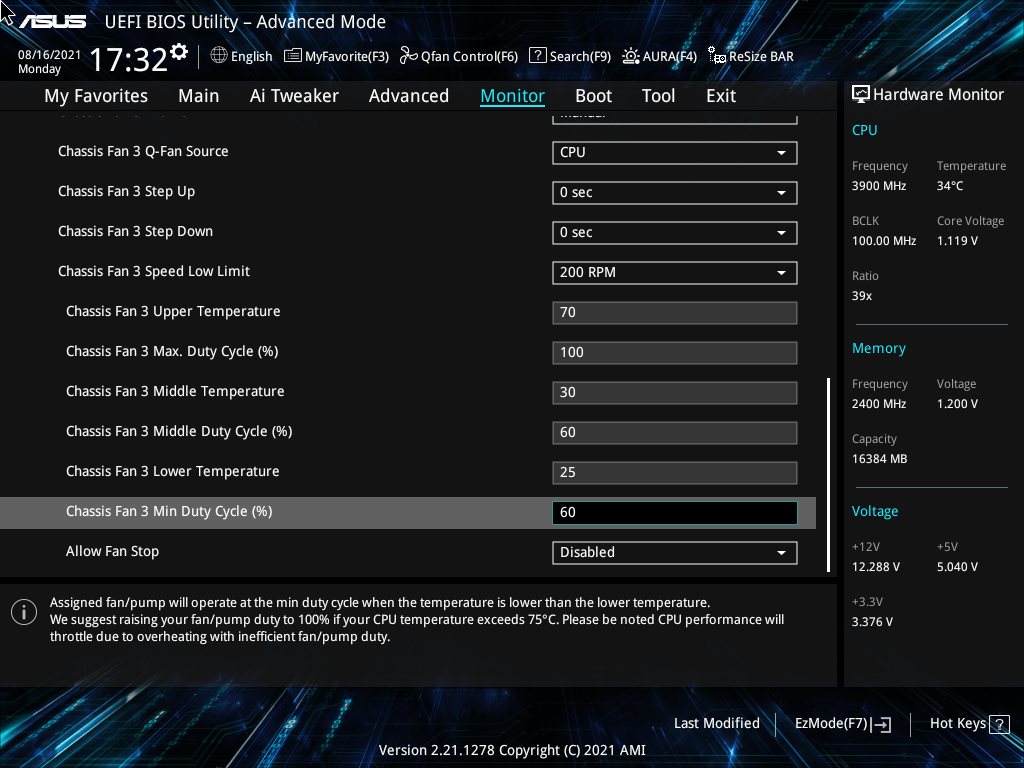The width and height of the screenshot is (1024, 768).
Task: Switch to Main tab
Action: coord(199,96)
